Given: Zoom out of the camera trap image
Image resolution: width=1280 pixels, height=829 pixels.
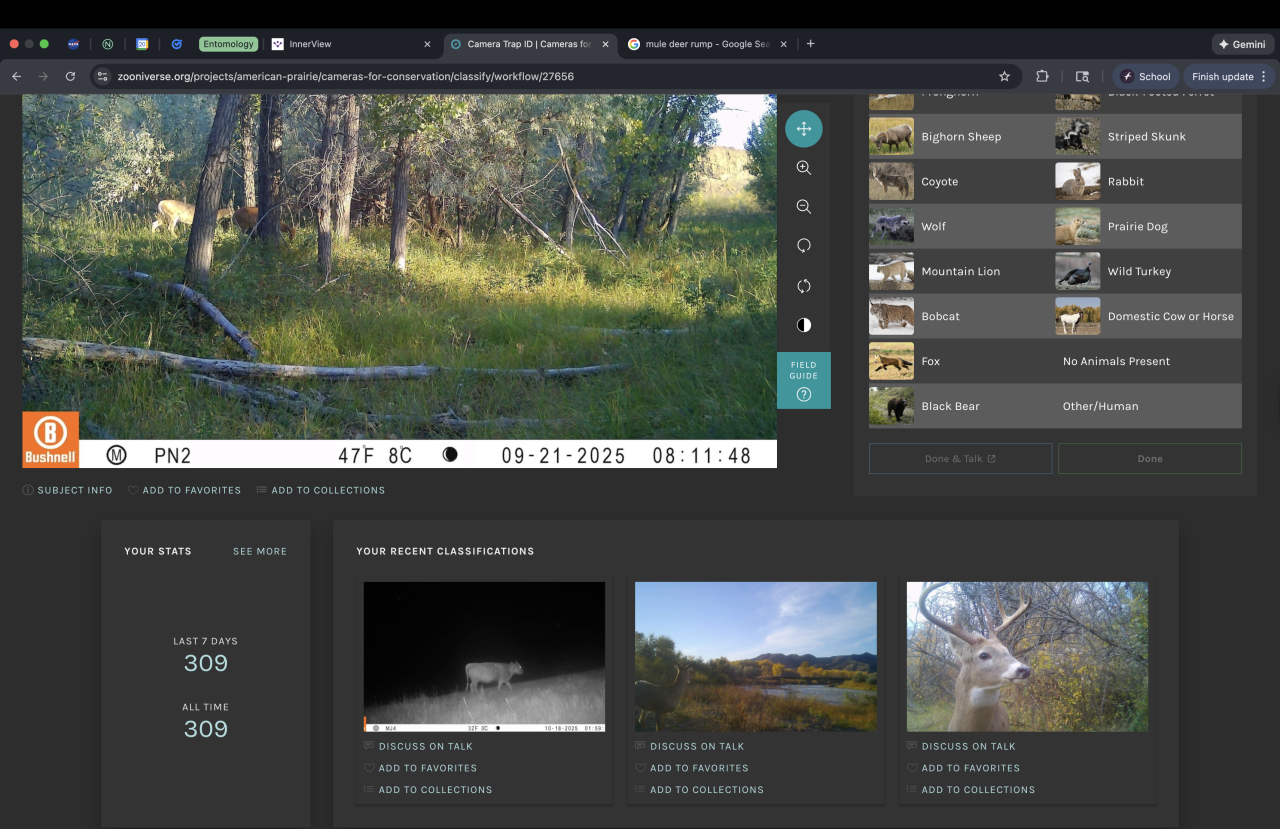Looking at the screenshot, I should click(803, 207).
